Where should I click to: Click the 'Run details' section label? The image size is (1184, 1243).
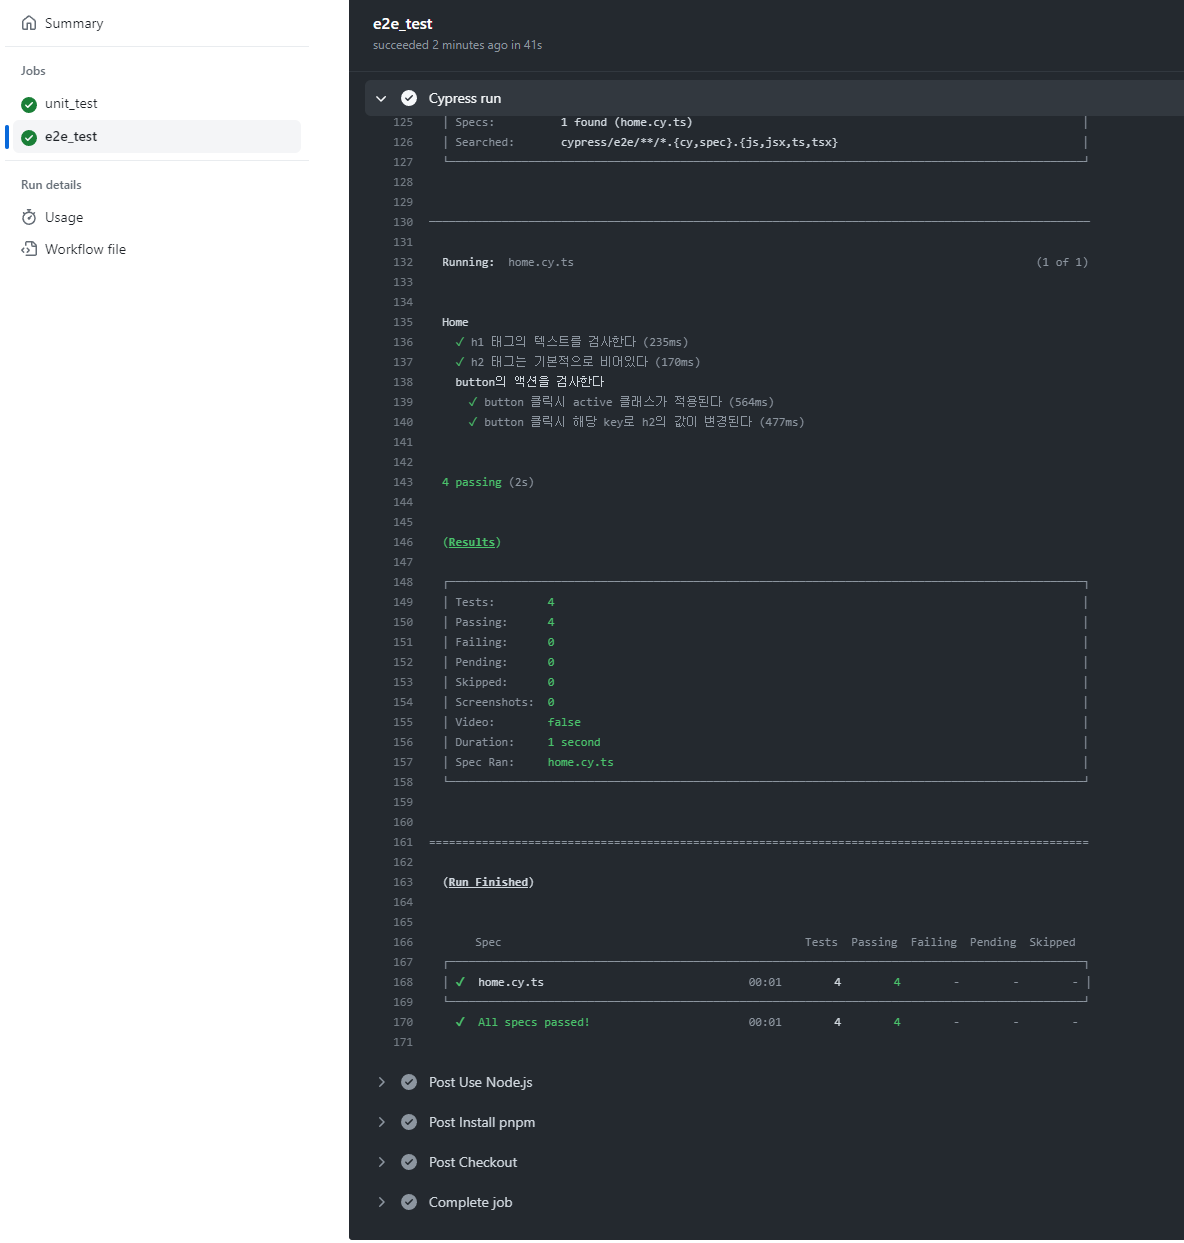pyautogui.click(x=51, y=185)
